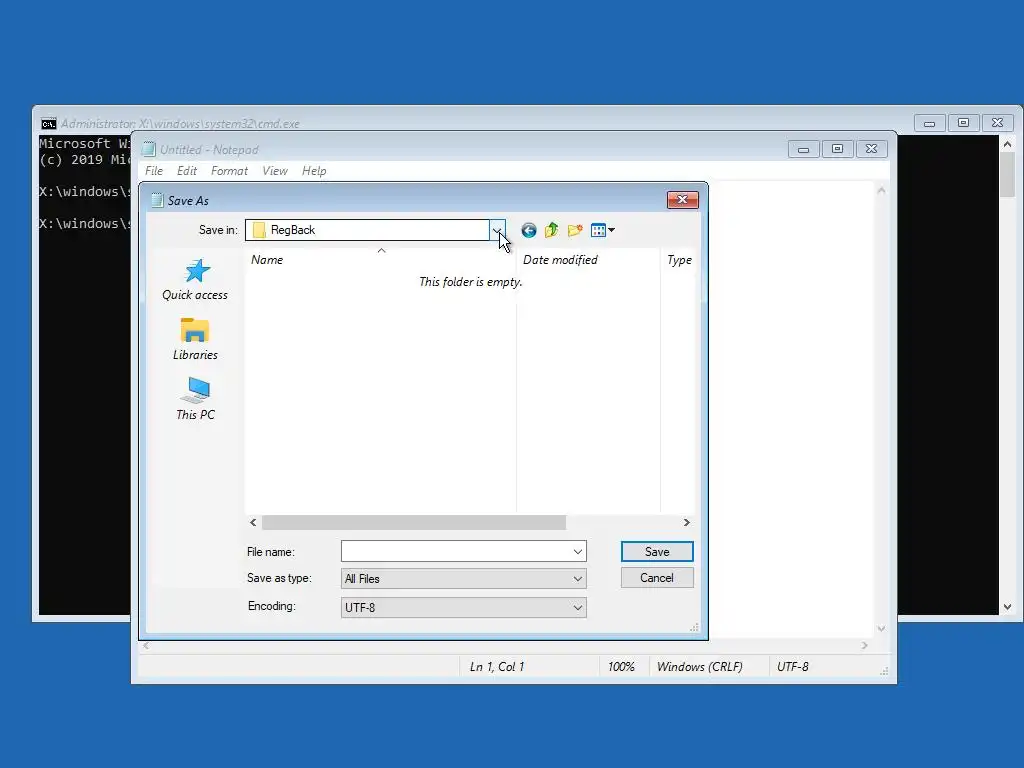1024x768 pixels.
Task: Open the File menu in Notepad
Action: [154, 171]
